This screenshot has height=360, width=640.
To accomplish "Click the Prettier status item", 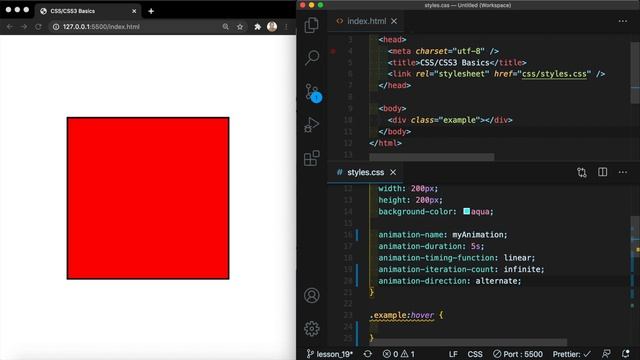I will 571,354.
